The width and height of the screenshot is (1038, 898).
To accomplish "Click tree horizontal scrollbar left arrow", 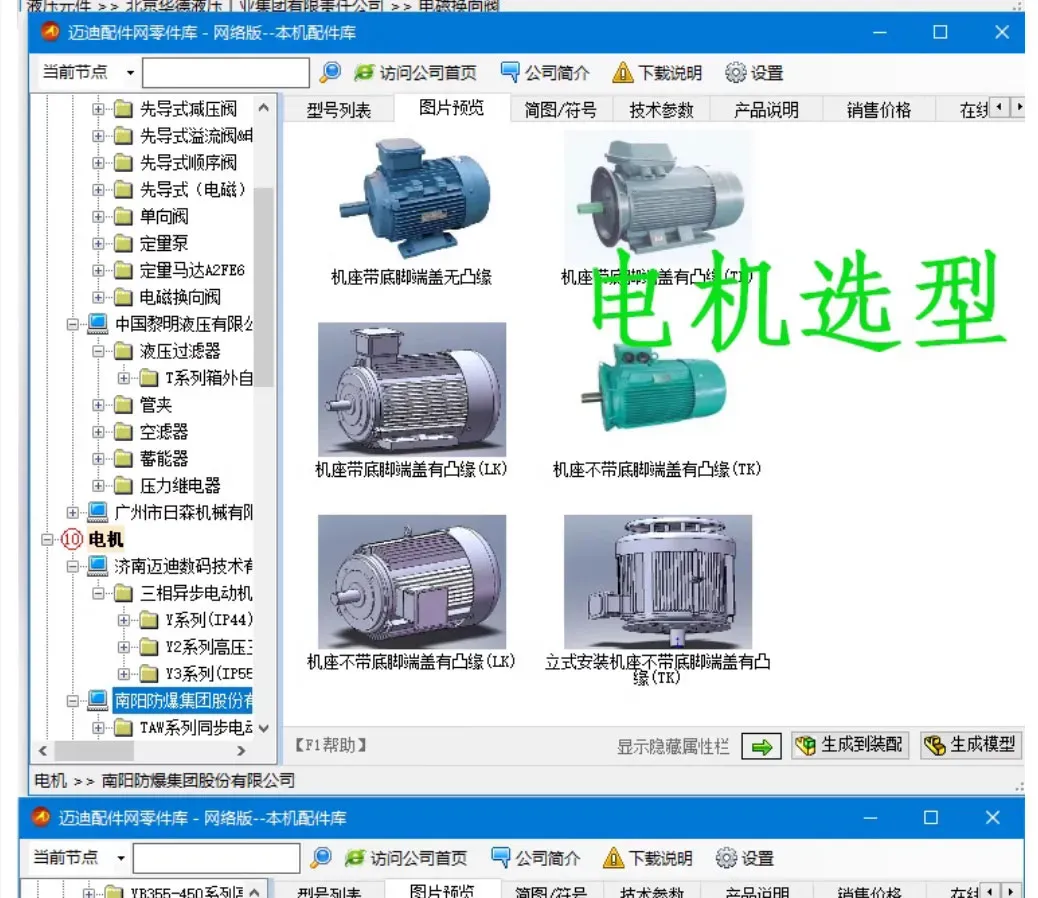I will 43,751.
